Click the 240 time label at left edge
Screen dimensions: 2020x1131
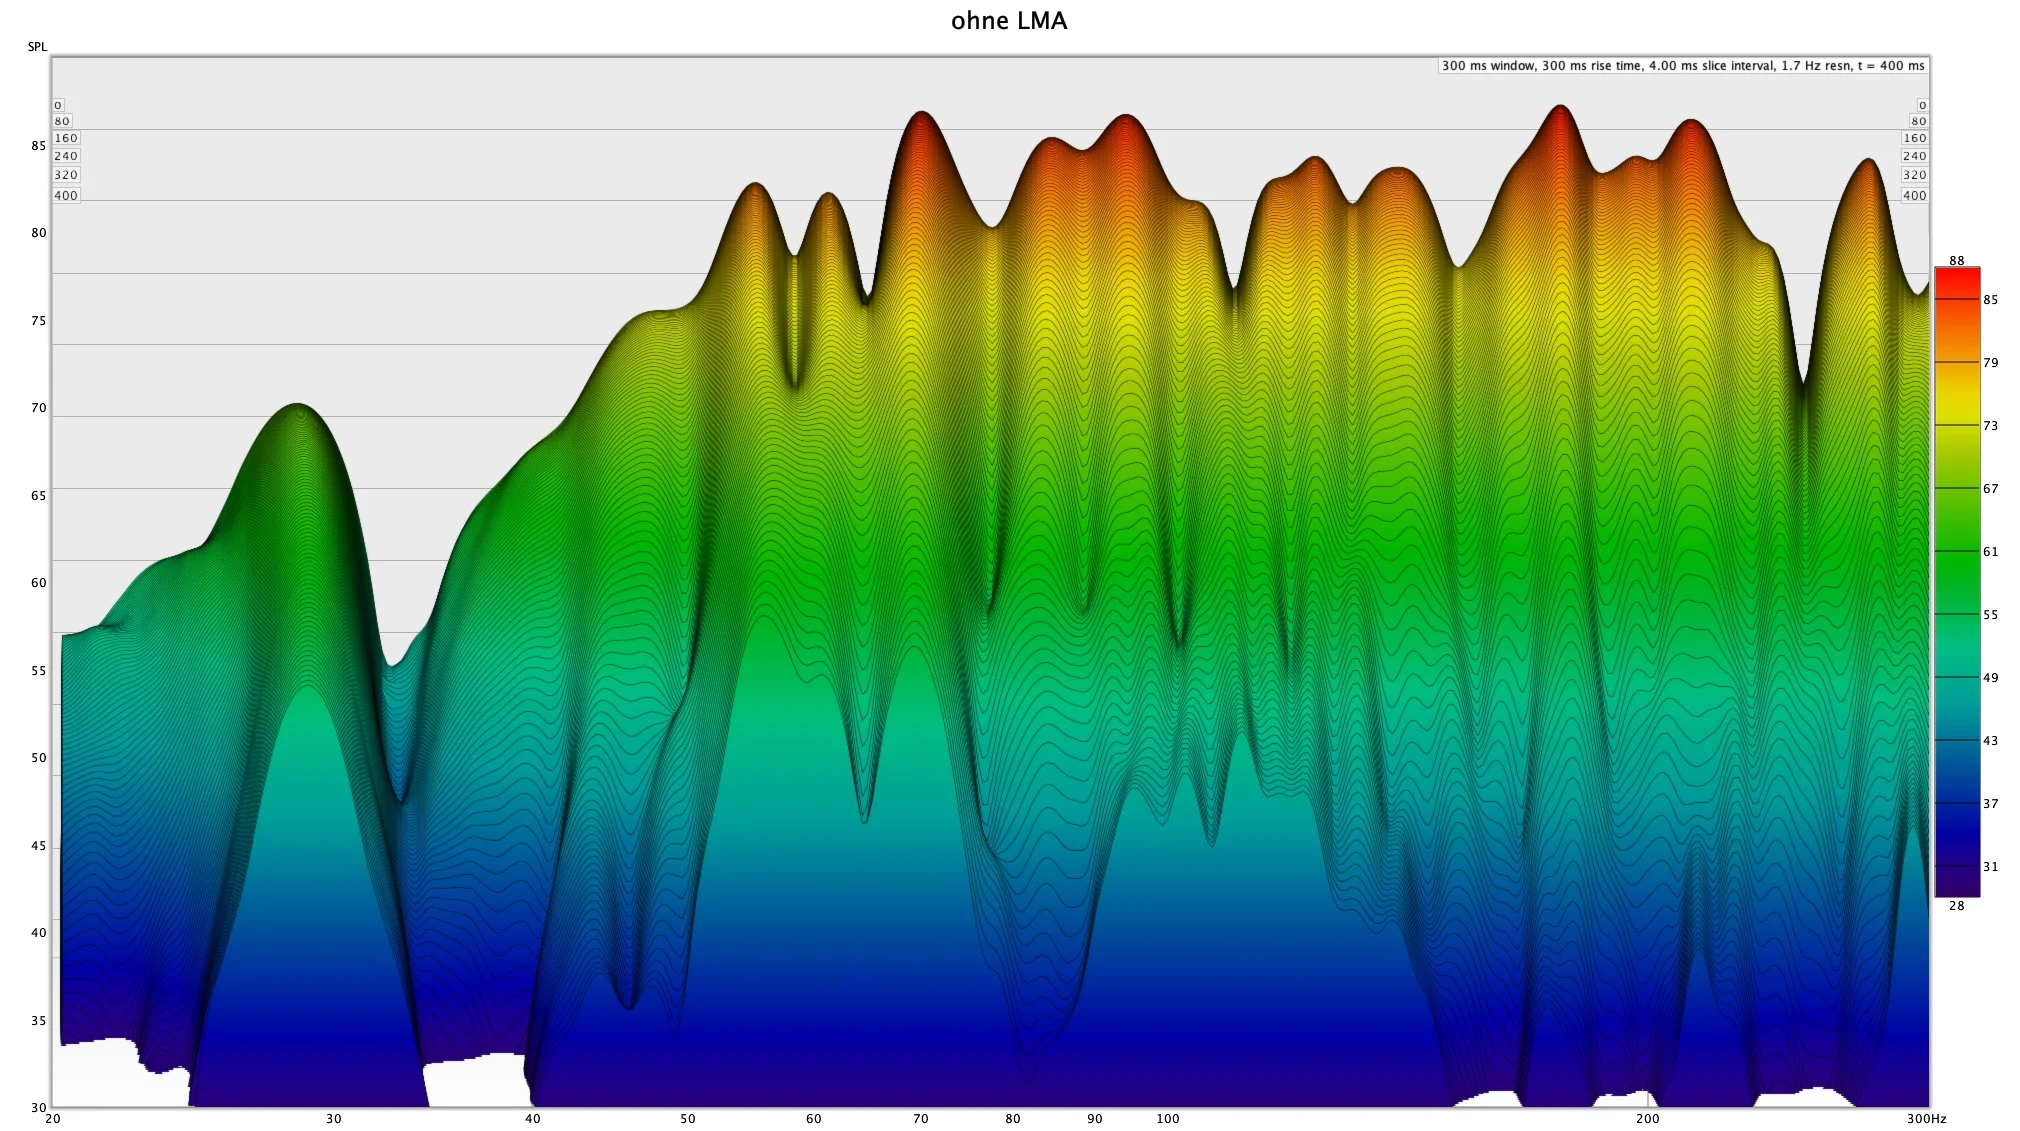click(x=66, y=156)
